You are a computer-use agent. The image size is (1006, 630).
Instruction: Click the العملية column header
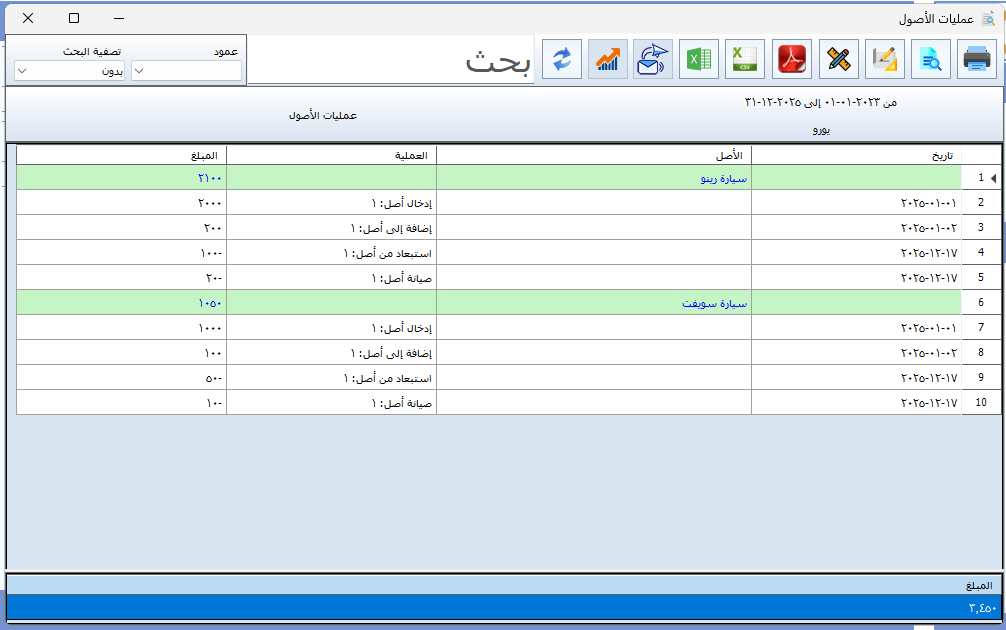click(x=331, y=155)
